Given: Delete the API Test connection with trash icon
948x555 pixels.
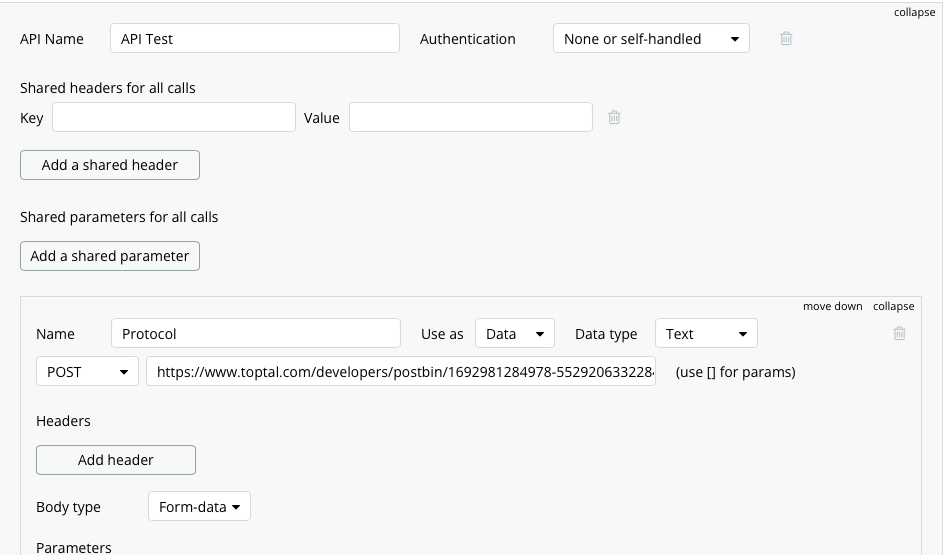Looking at the screenshot, I should click(786, 39).
